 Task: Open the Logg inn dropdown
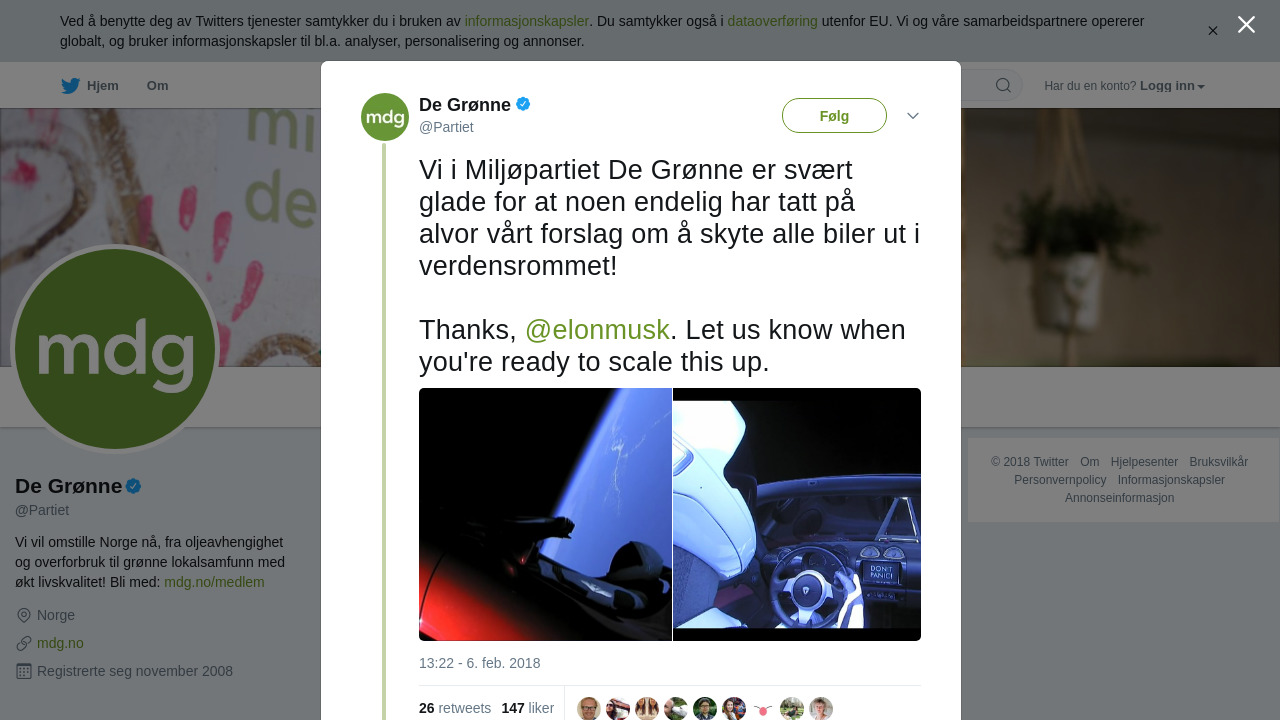1172,86
